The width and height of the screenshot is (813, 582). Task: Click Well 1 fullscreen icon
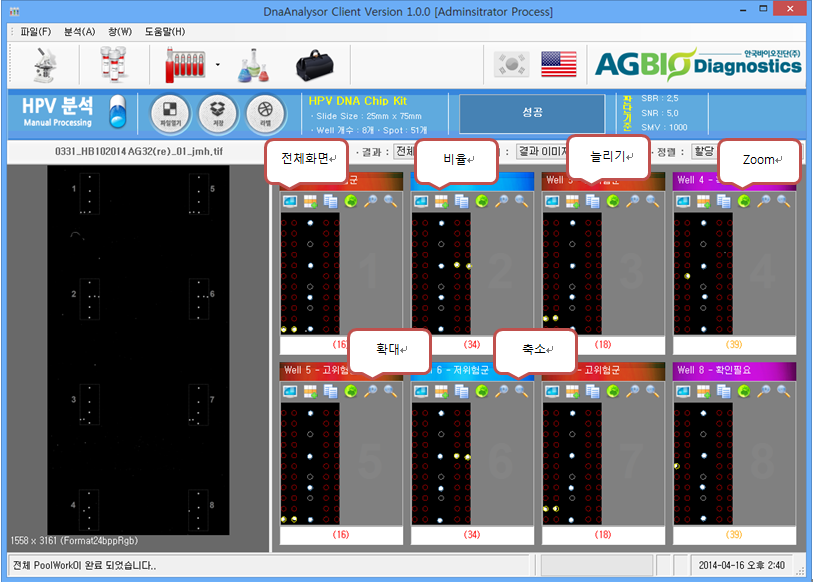pos(290,201)
